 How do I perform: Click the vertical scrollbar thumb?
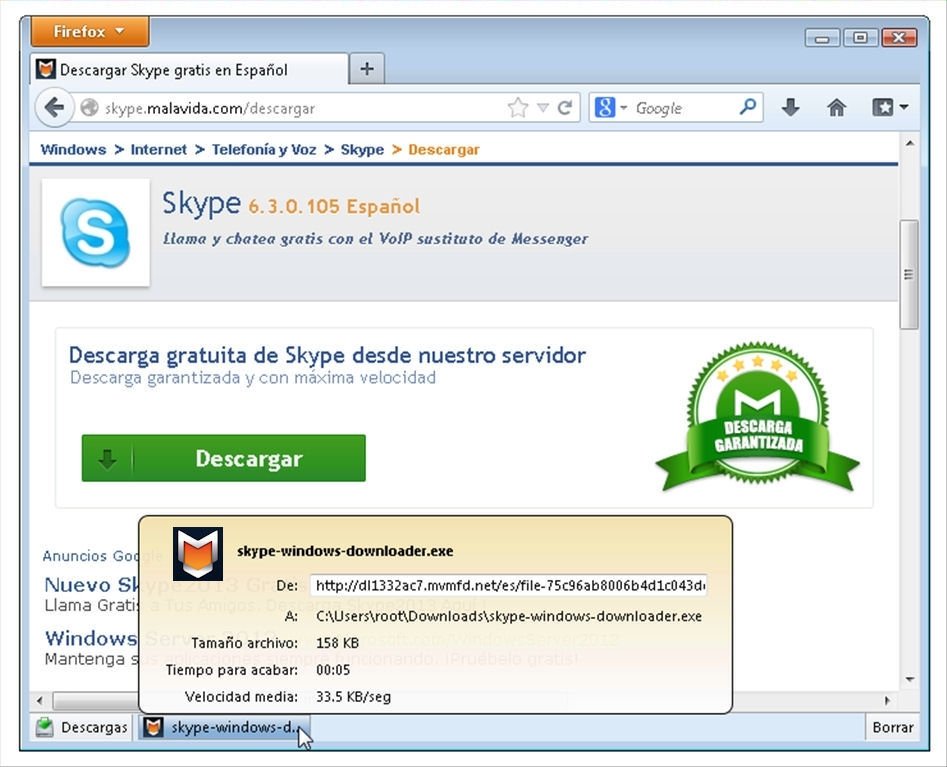[909, 275]
